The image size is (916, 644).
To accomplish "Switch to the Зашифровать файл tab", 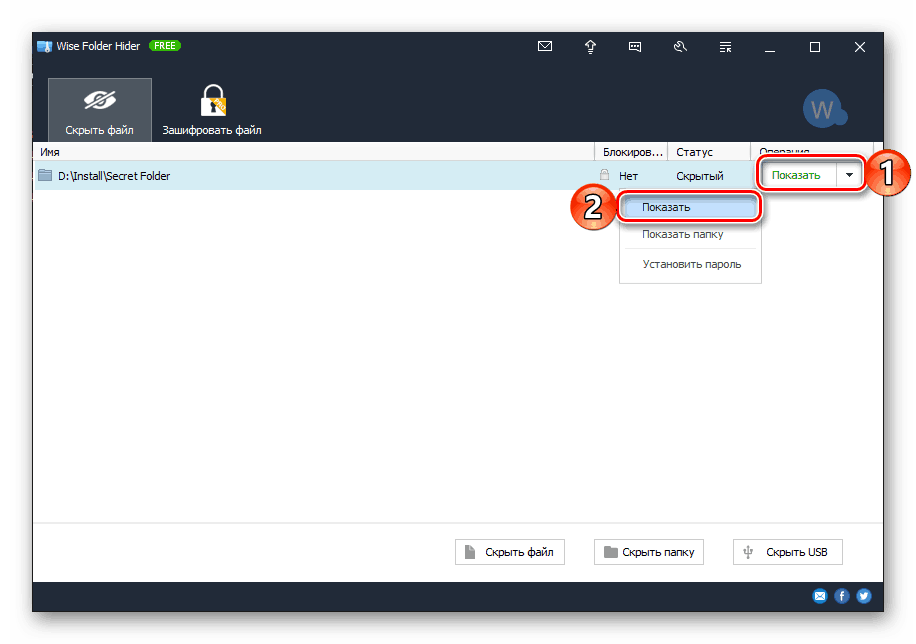I will tap(211, 108).
